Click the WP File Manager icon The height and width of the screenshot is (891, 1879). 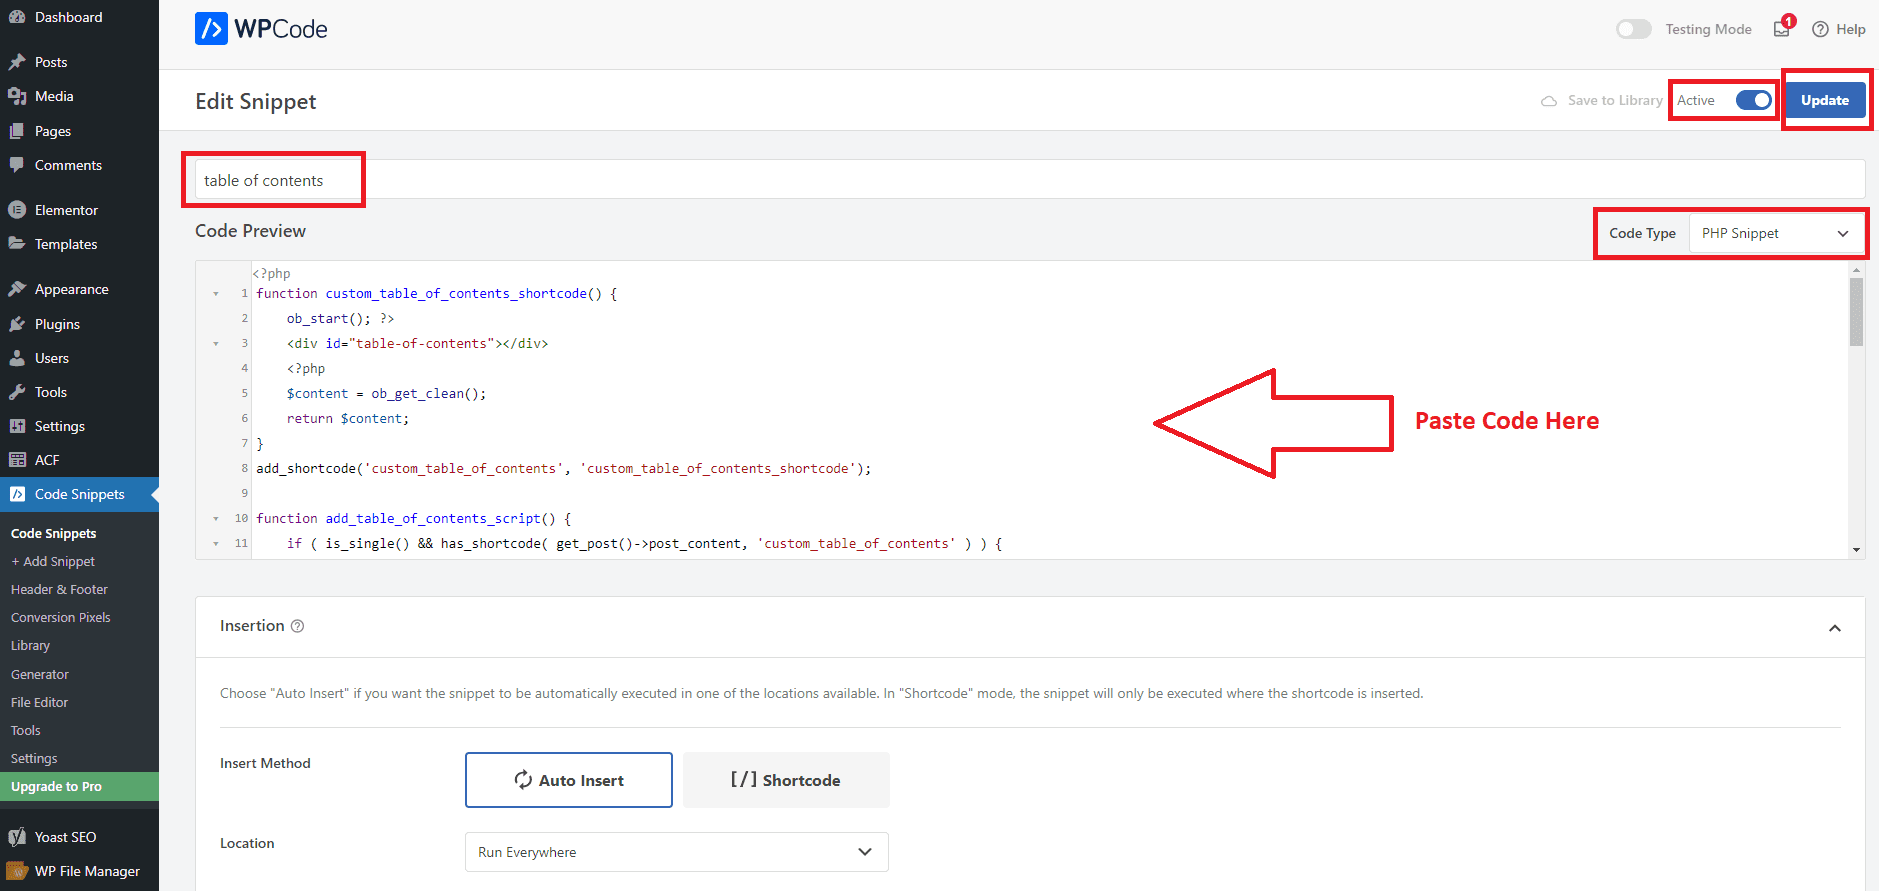(x=17, y=871)
